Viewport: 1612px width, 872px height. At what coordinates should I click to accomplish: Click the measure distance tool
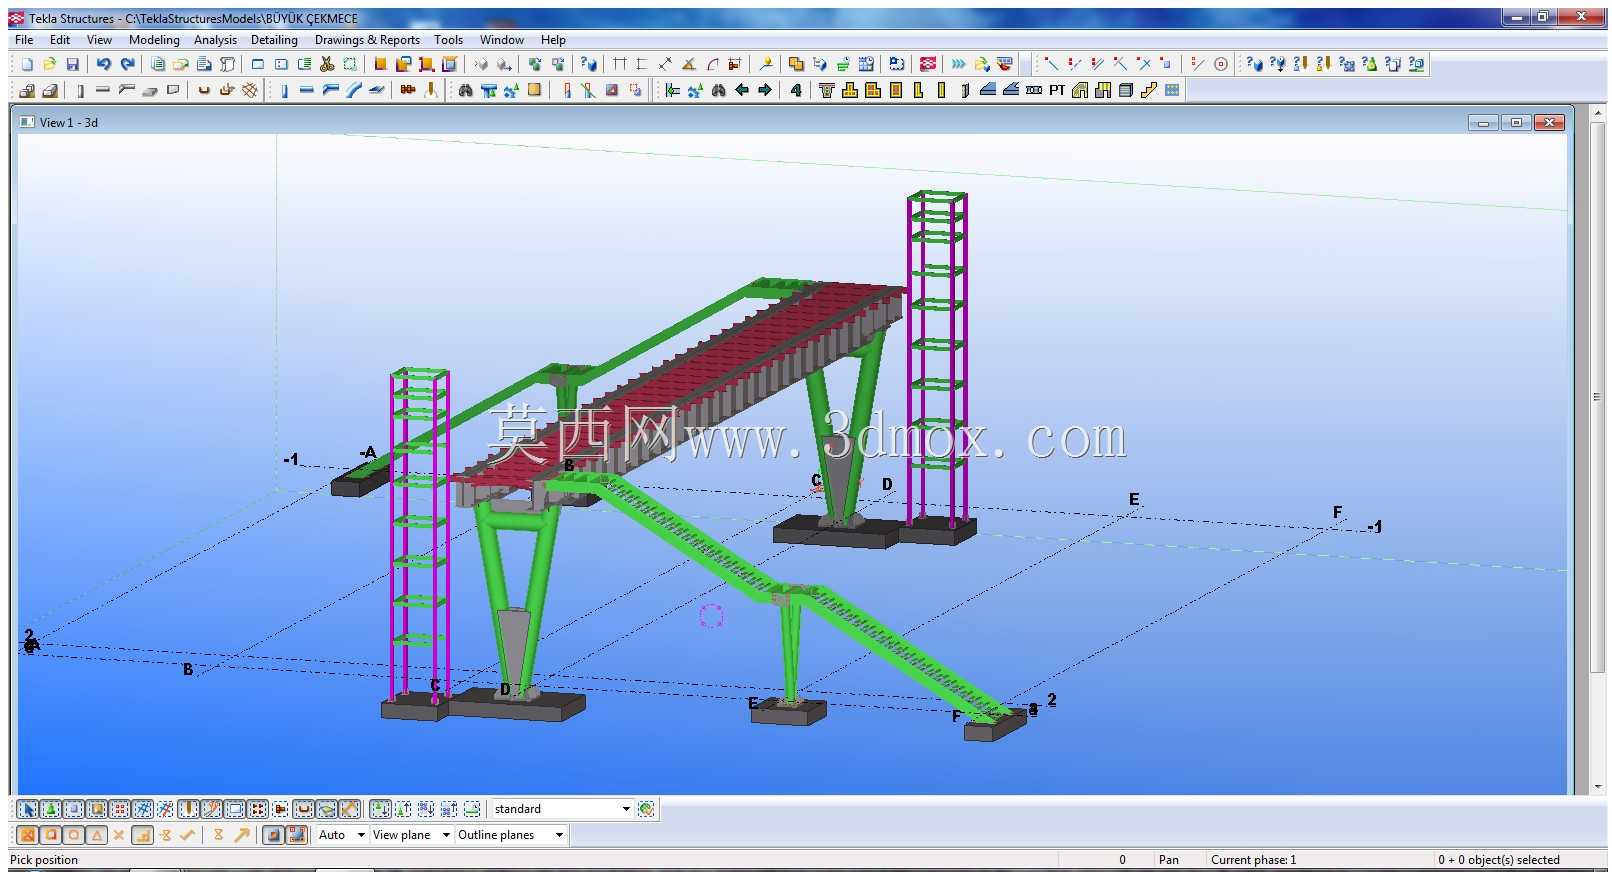tap(665, 64)
